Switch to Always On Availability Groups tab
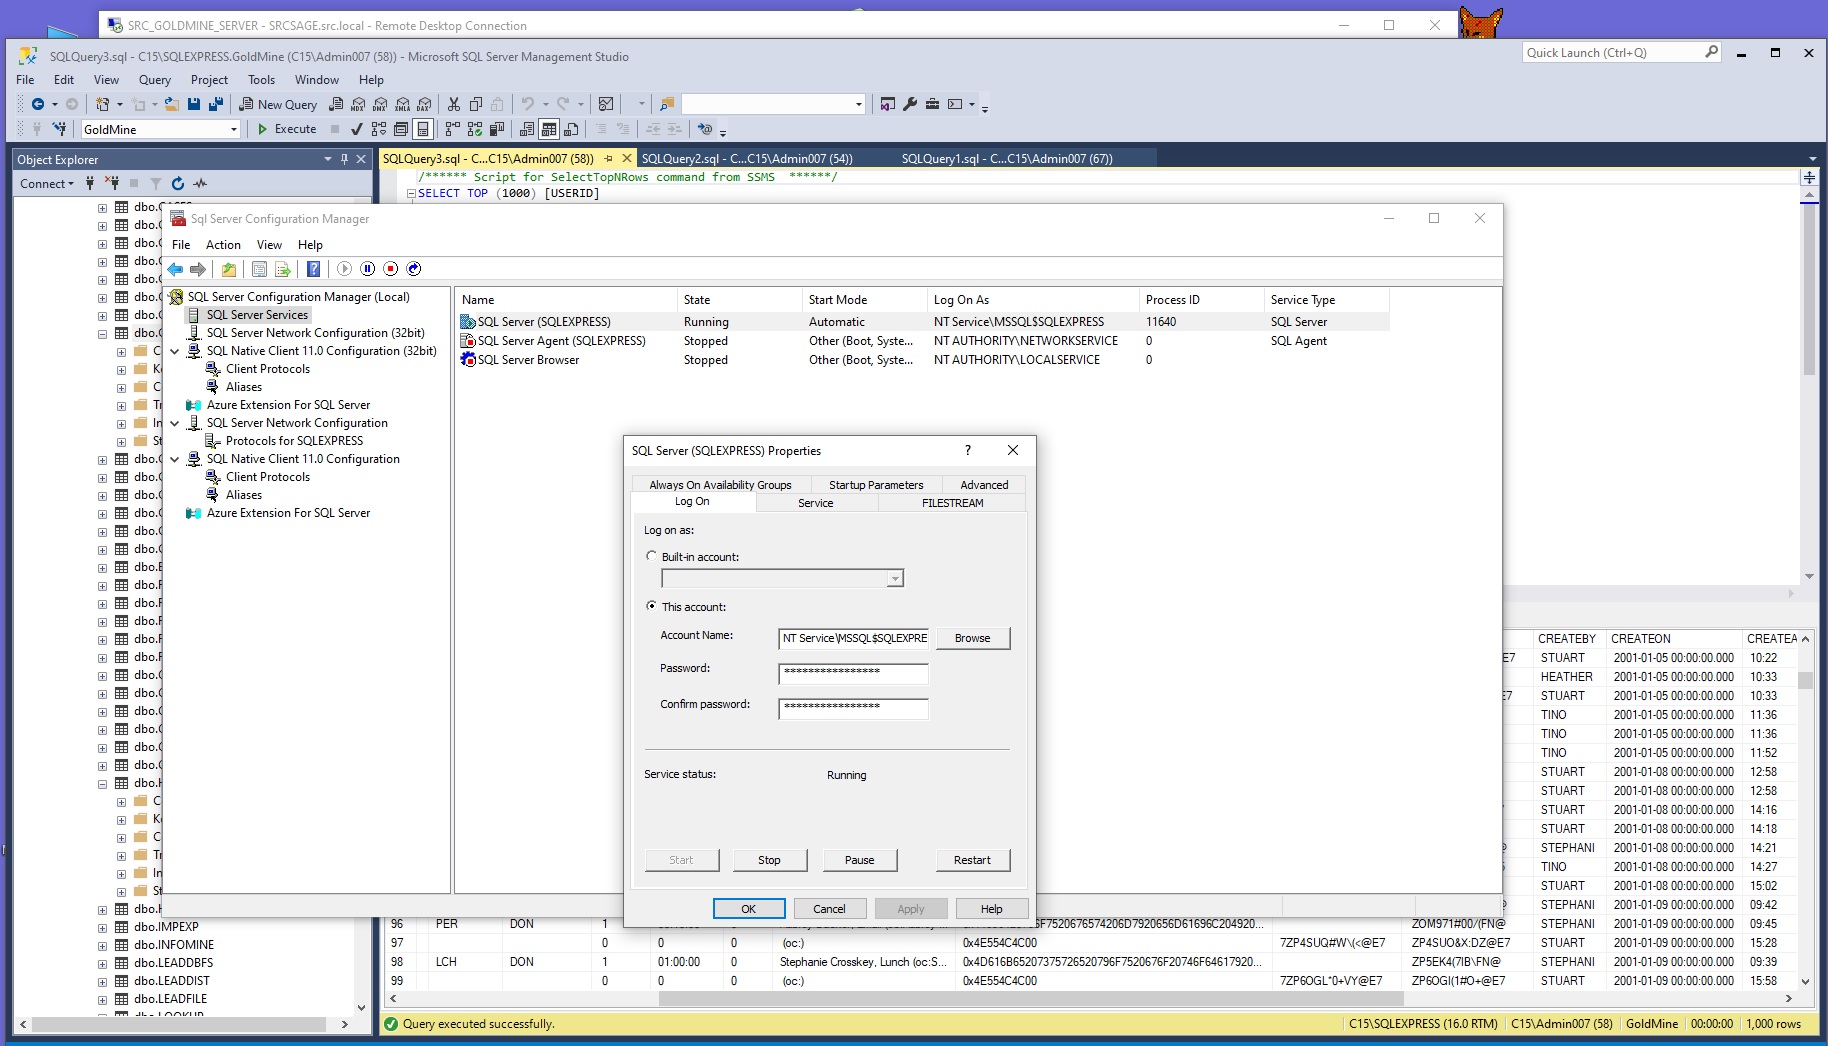Screen dimensions: 1828x1046 point(720,485)
